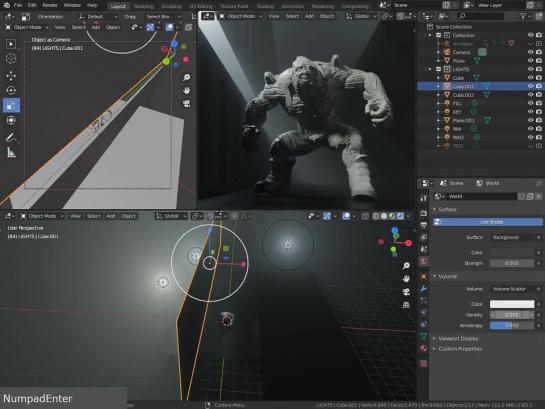
Task: Click the white Volume Color swatch
Action: click(x=512, y=304)
